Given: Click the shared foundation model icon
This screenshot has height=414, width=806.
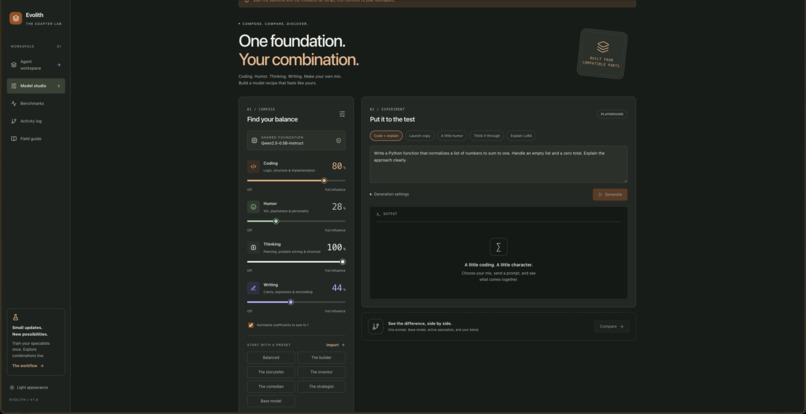Looking at the screenshot, I should 254,140.
